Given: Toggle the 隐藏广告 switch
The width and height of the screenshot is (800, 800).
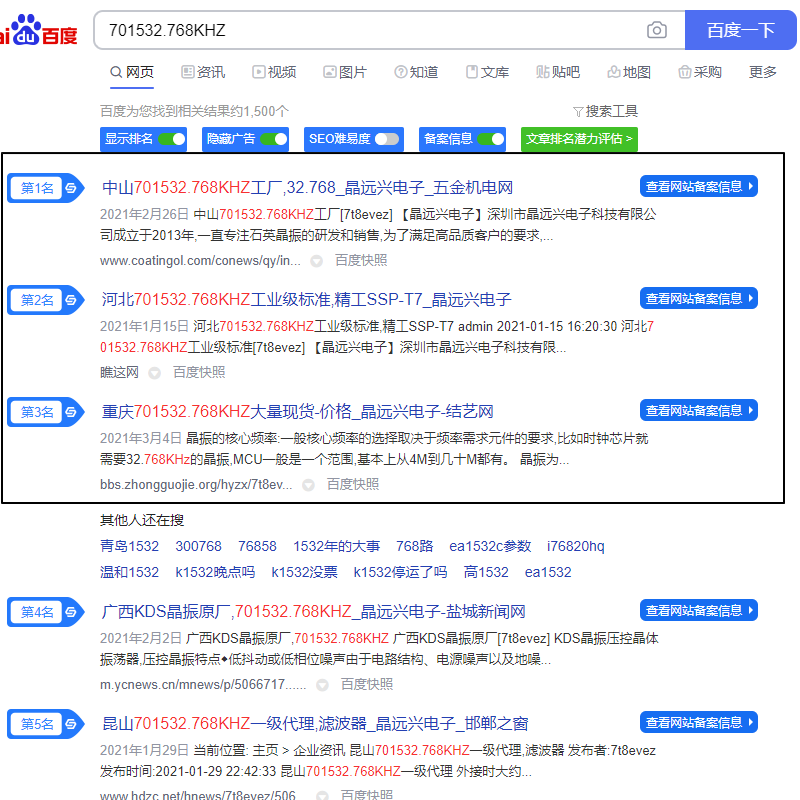Looking at the screenshot, I should [x=273, y=139].
